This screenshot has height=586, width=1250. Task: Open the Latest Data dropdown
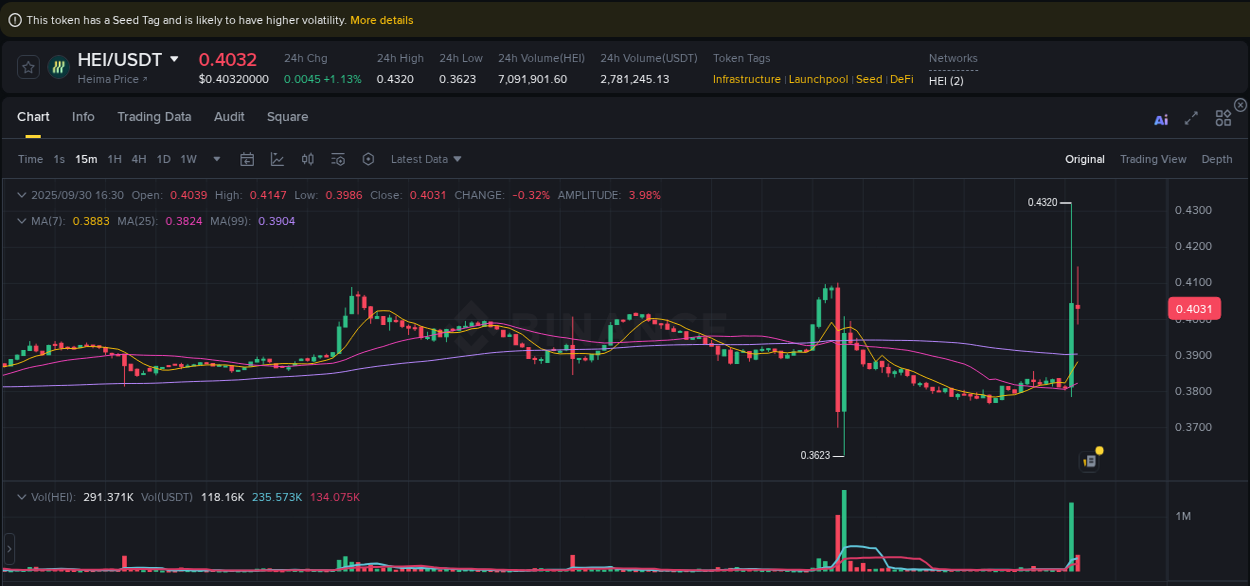(x=425, y=159)
